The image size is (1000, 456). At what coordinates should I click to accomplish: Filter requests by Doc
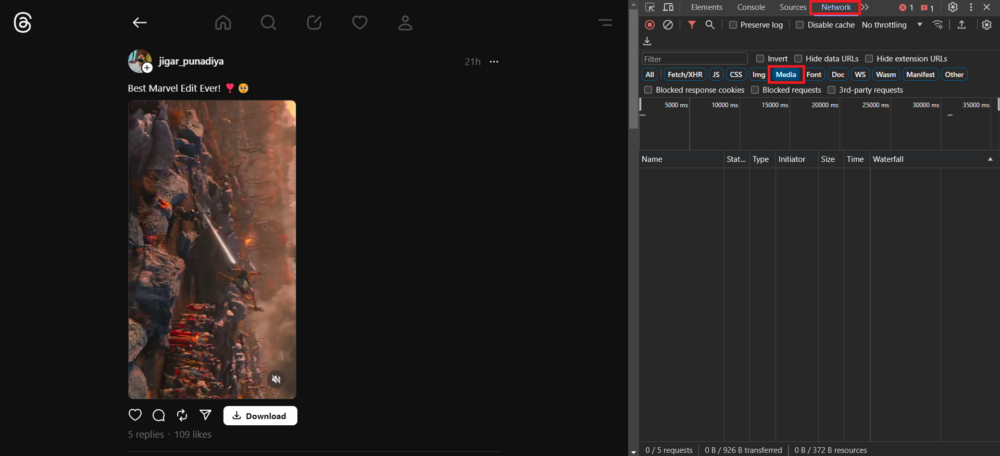[838, 75]
